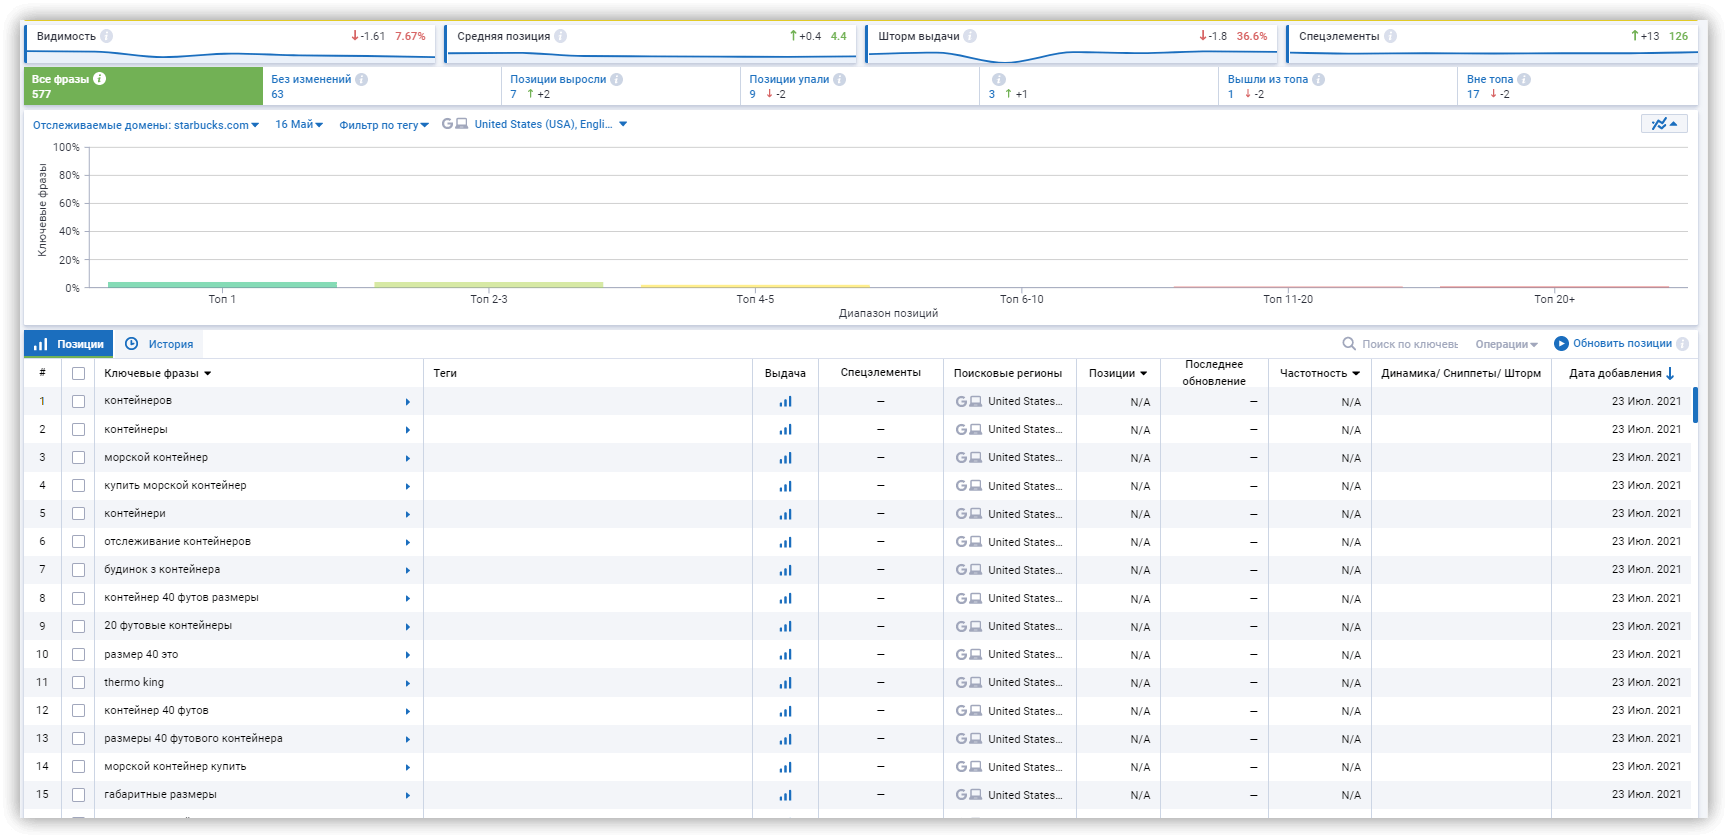Click info icon beside Позиции упали

(839, 79)
